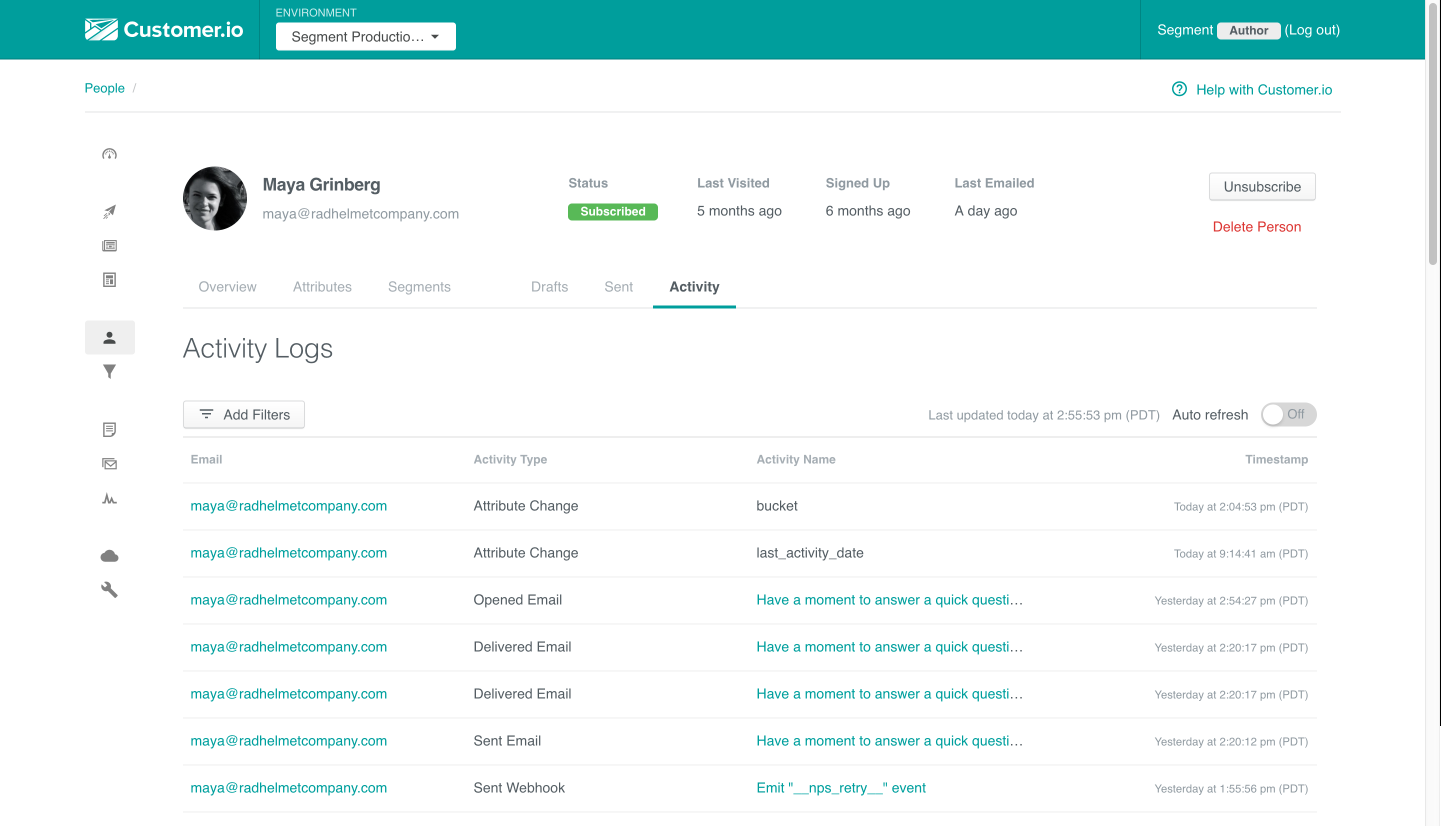
Task: Open the newsletters icon in sidebar
Action: click(x=110, y=246)
